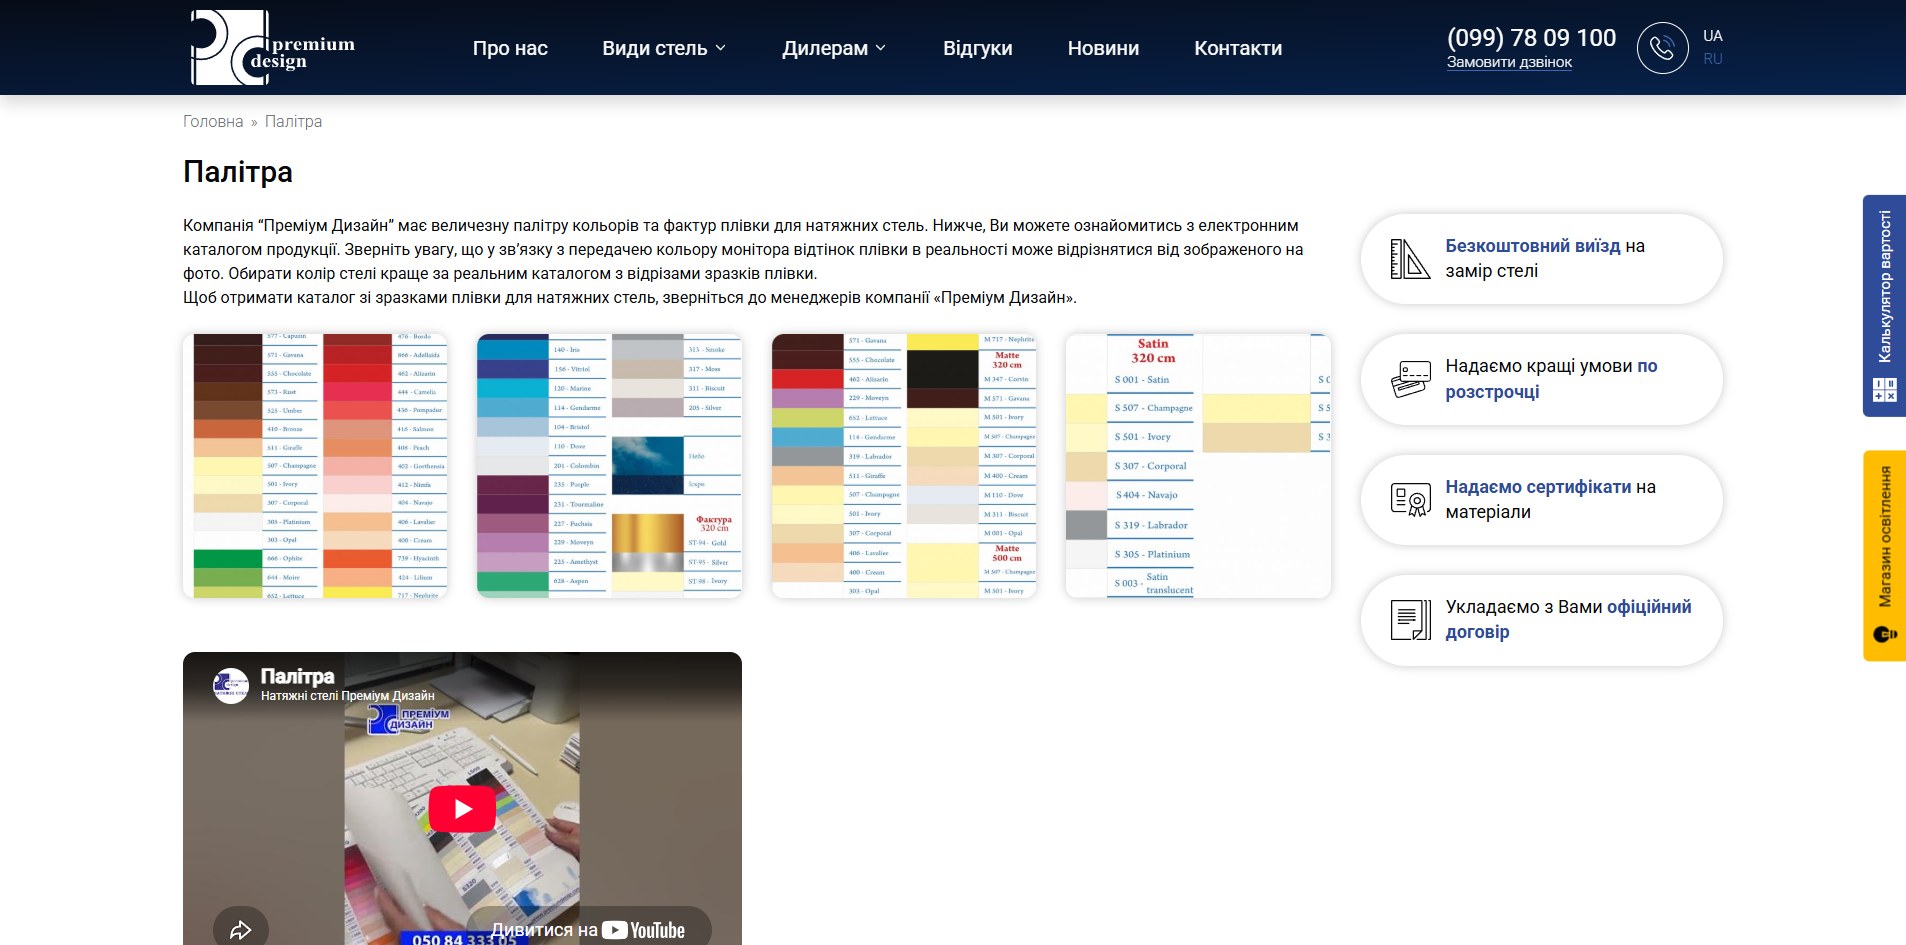The height and width of the screenshot is (945, 1906).
Task: Expand the Види стель dropdown chevron
Action: coord(721,48)
